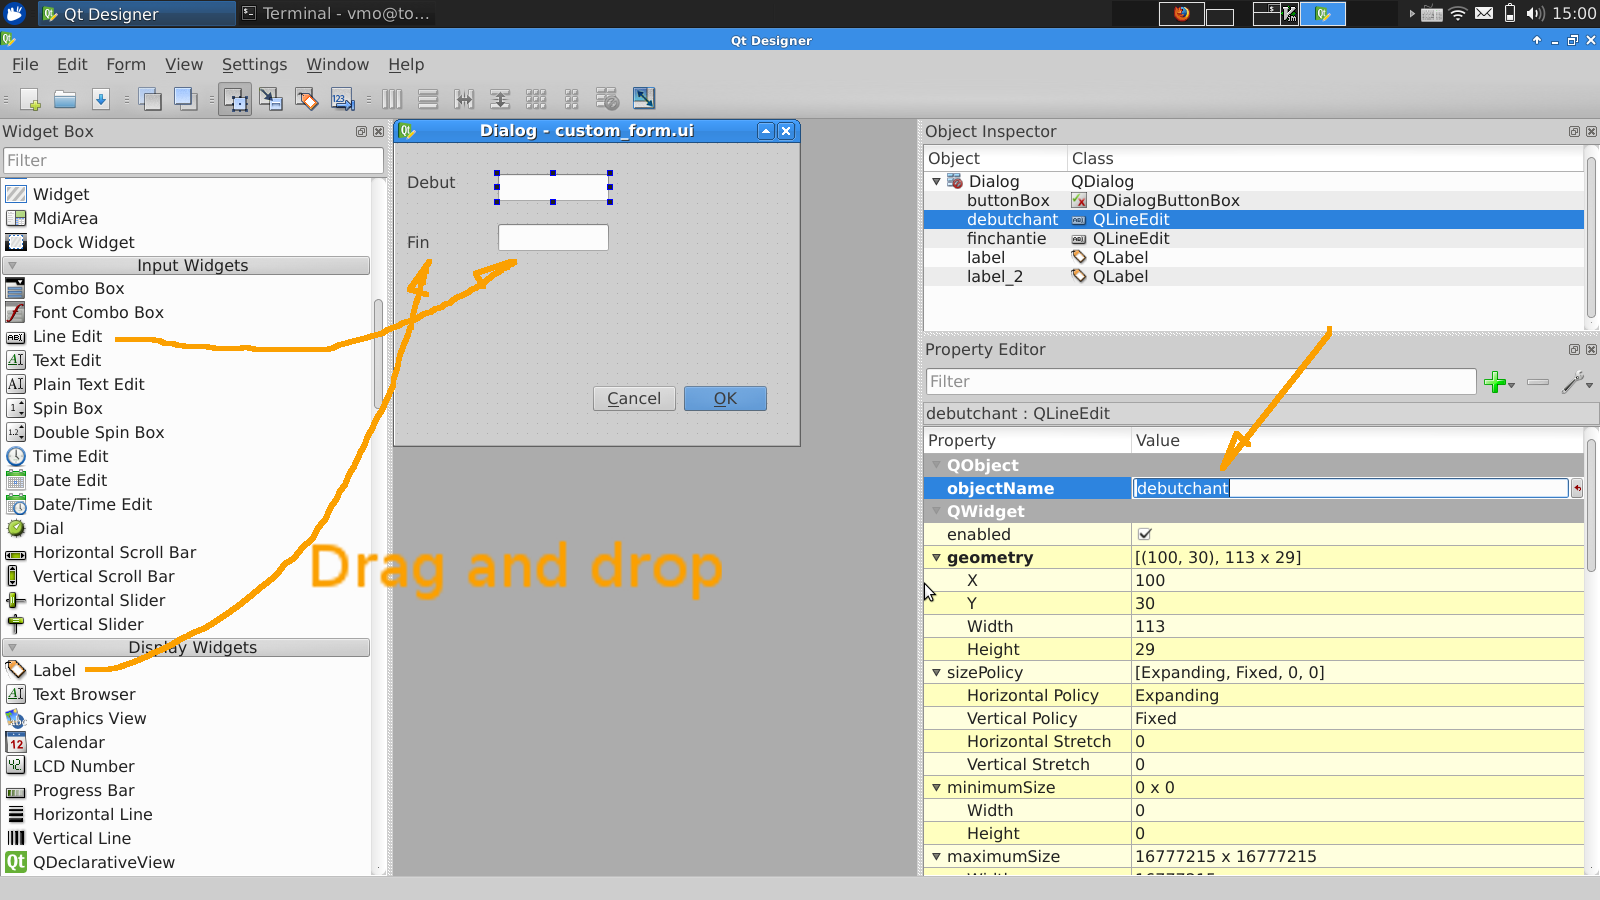Click the Send to Back icon
The width and height of the screenshot is (1600, 900).
(x=150, y=99)
